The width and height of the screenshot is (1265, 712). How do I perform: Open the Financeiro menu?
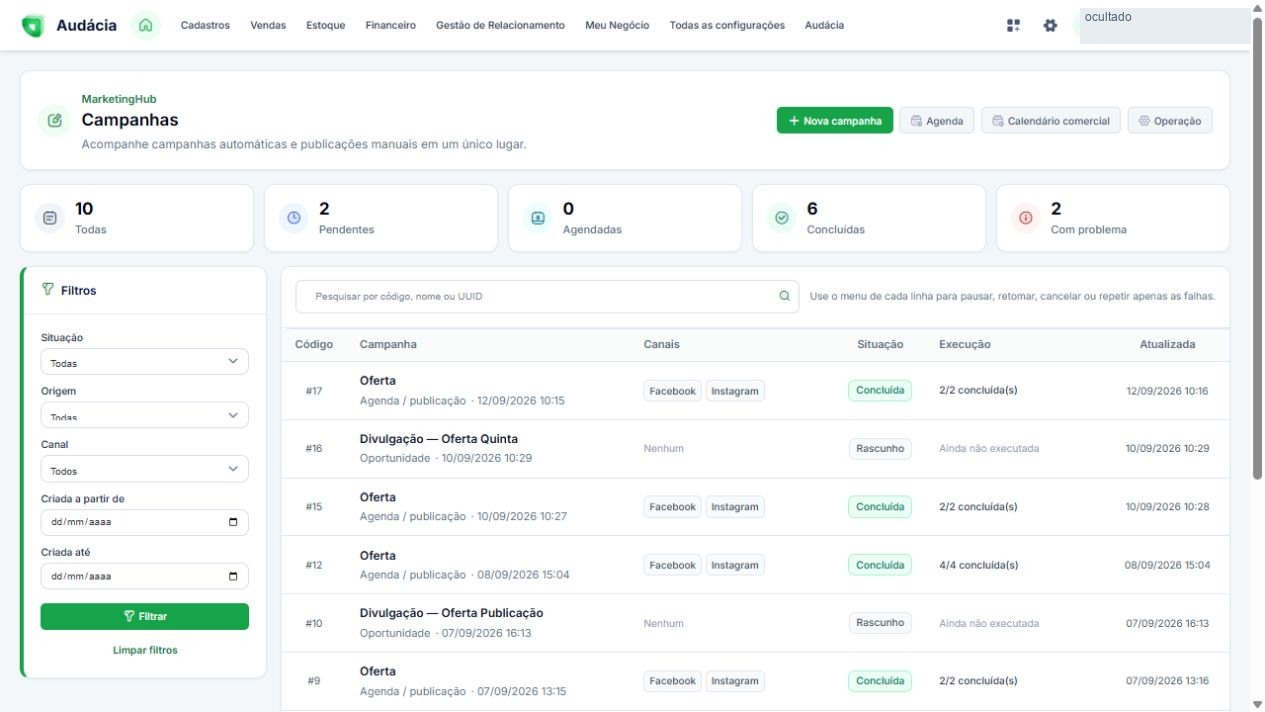(x=391, y=26)
